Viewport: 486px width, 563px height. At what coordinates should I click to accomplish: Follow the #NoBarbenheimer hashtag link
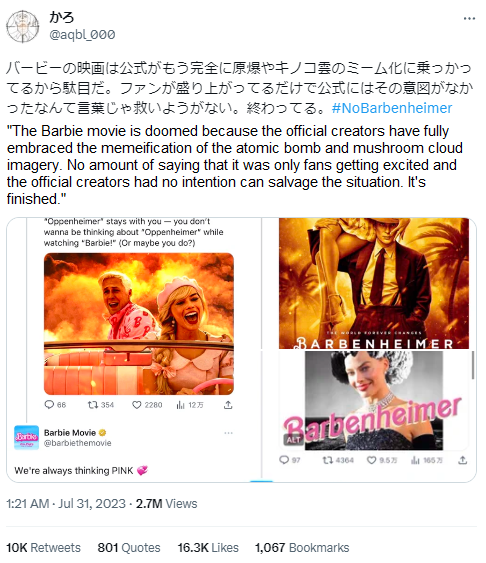click(392, 108)
